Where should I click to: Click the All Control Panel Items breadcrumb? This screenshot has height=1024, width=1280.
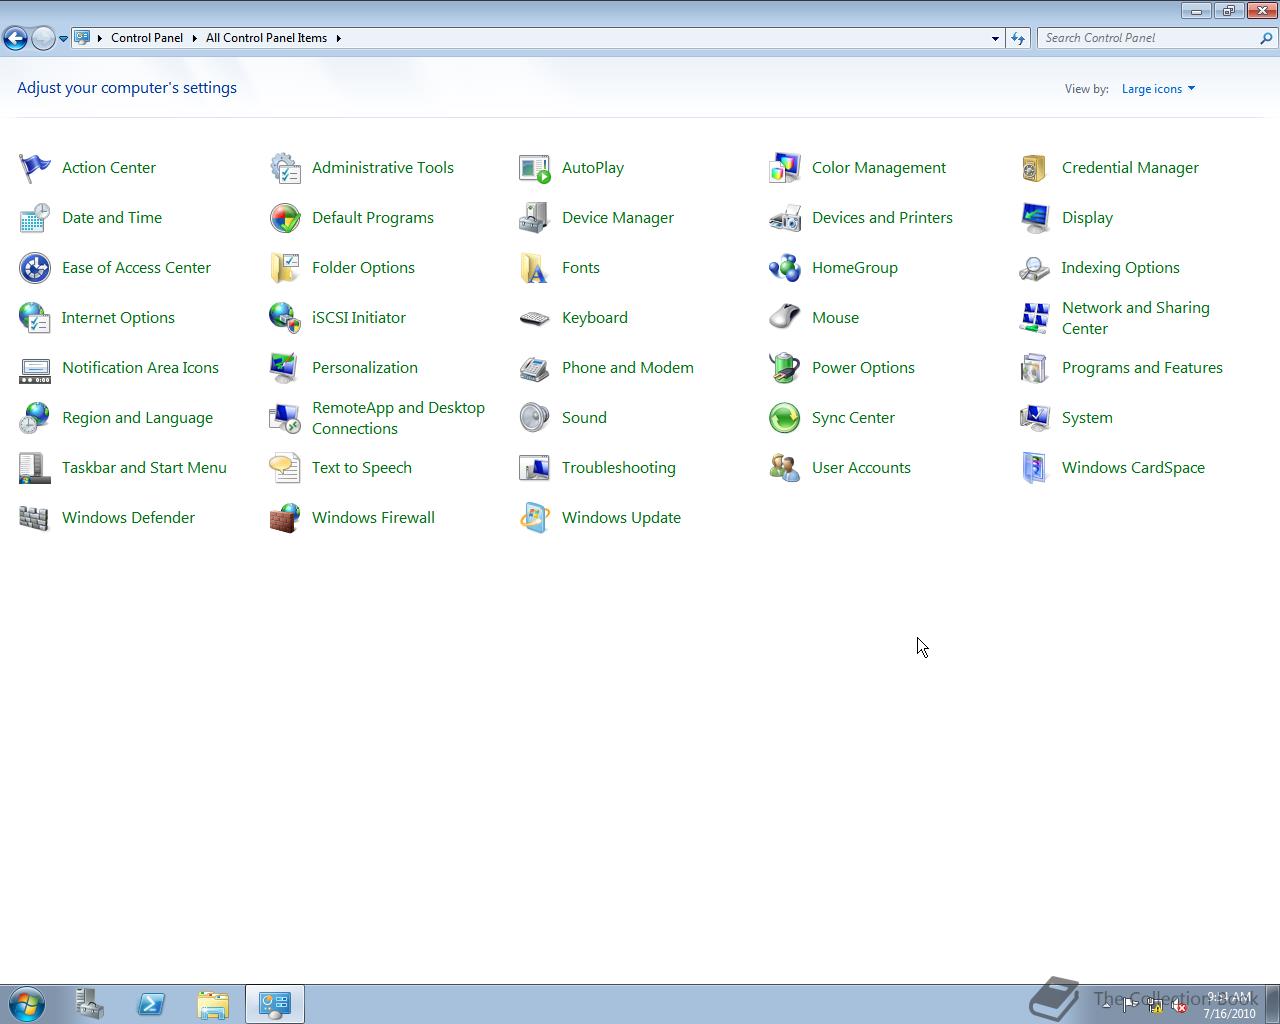coord(266,38)
